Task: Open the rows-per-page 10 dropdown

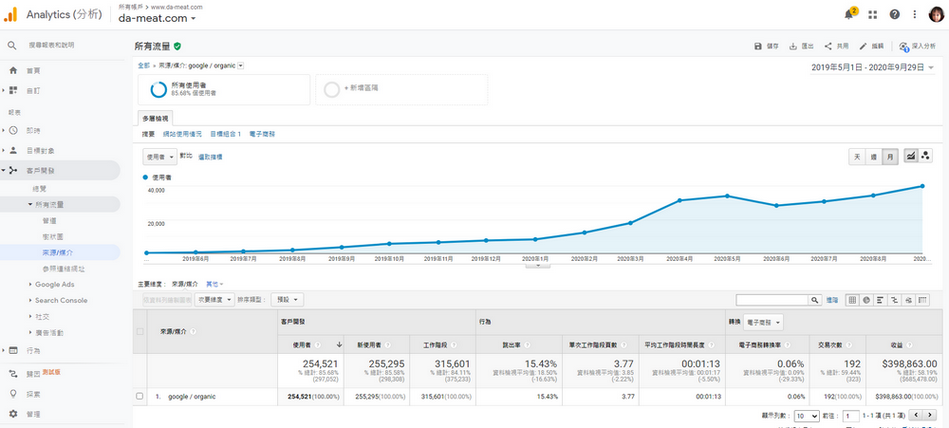Action: [x=807, y=416]
